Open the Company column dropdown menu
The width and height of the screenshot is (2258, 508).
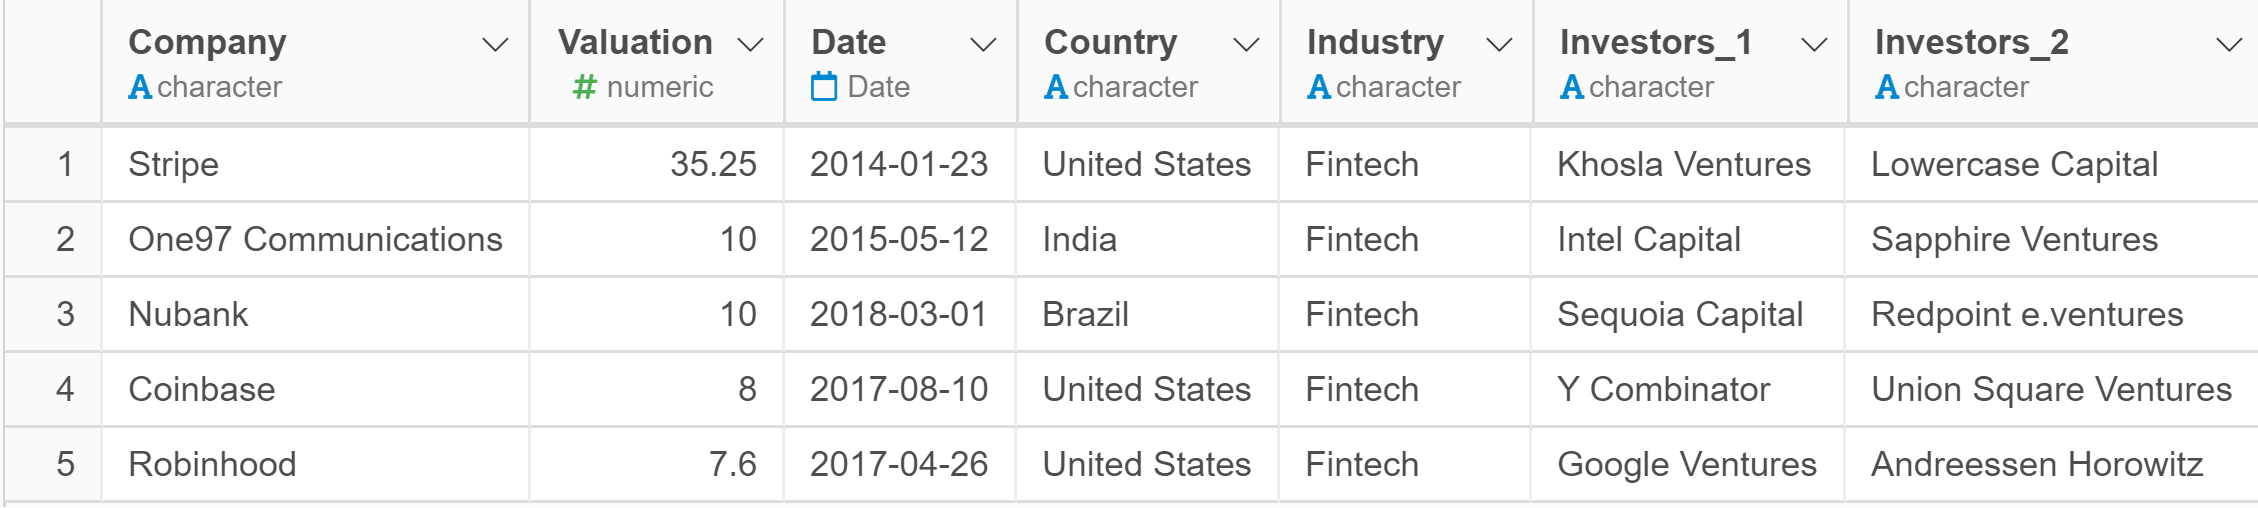click(495, 45)
